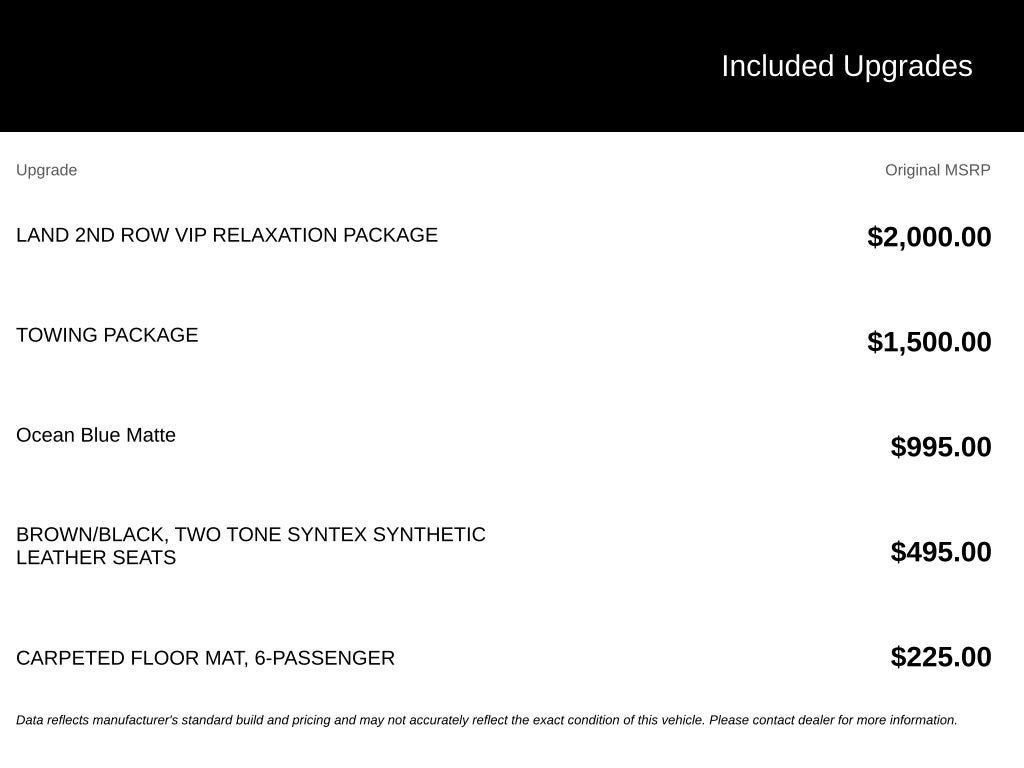1024x768 pixels.
Task: Click the word SYNTHETIC in seats upgrade
Action: click(429, 534)
